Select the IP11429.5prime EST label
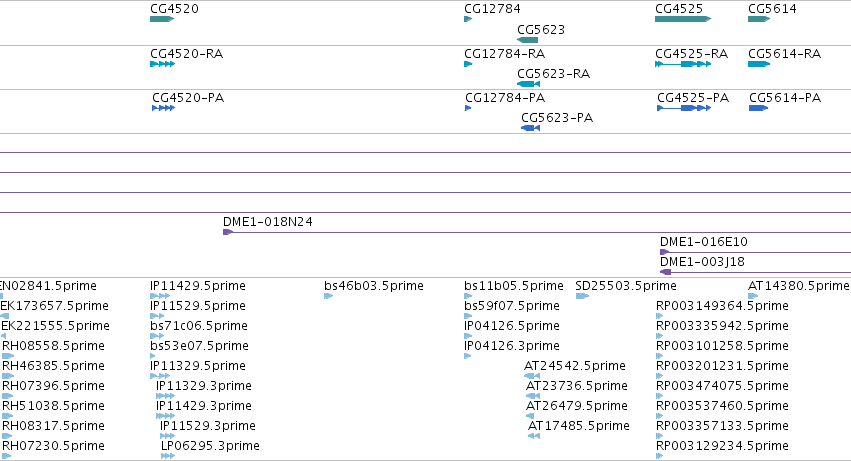The width and height of the screenshot is (851, 461). [x=198, y=286]
